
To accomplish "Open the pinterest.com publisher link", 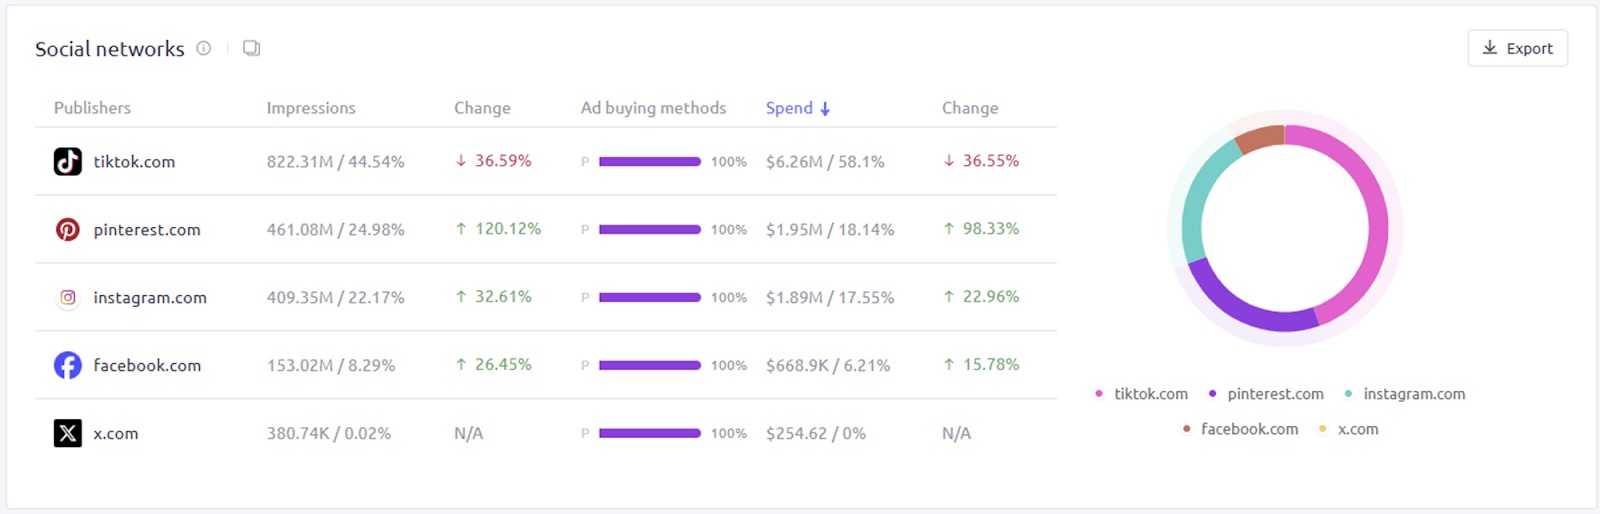I will [x=147, y=229].
